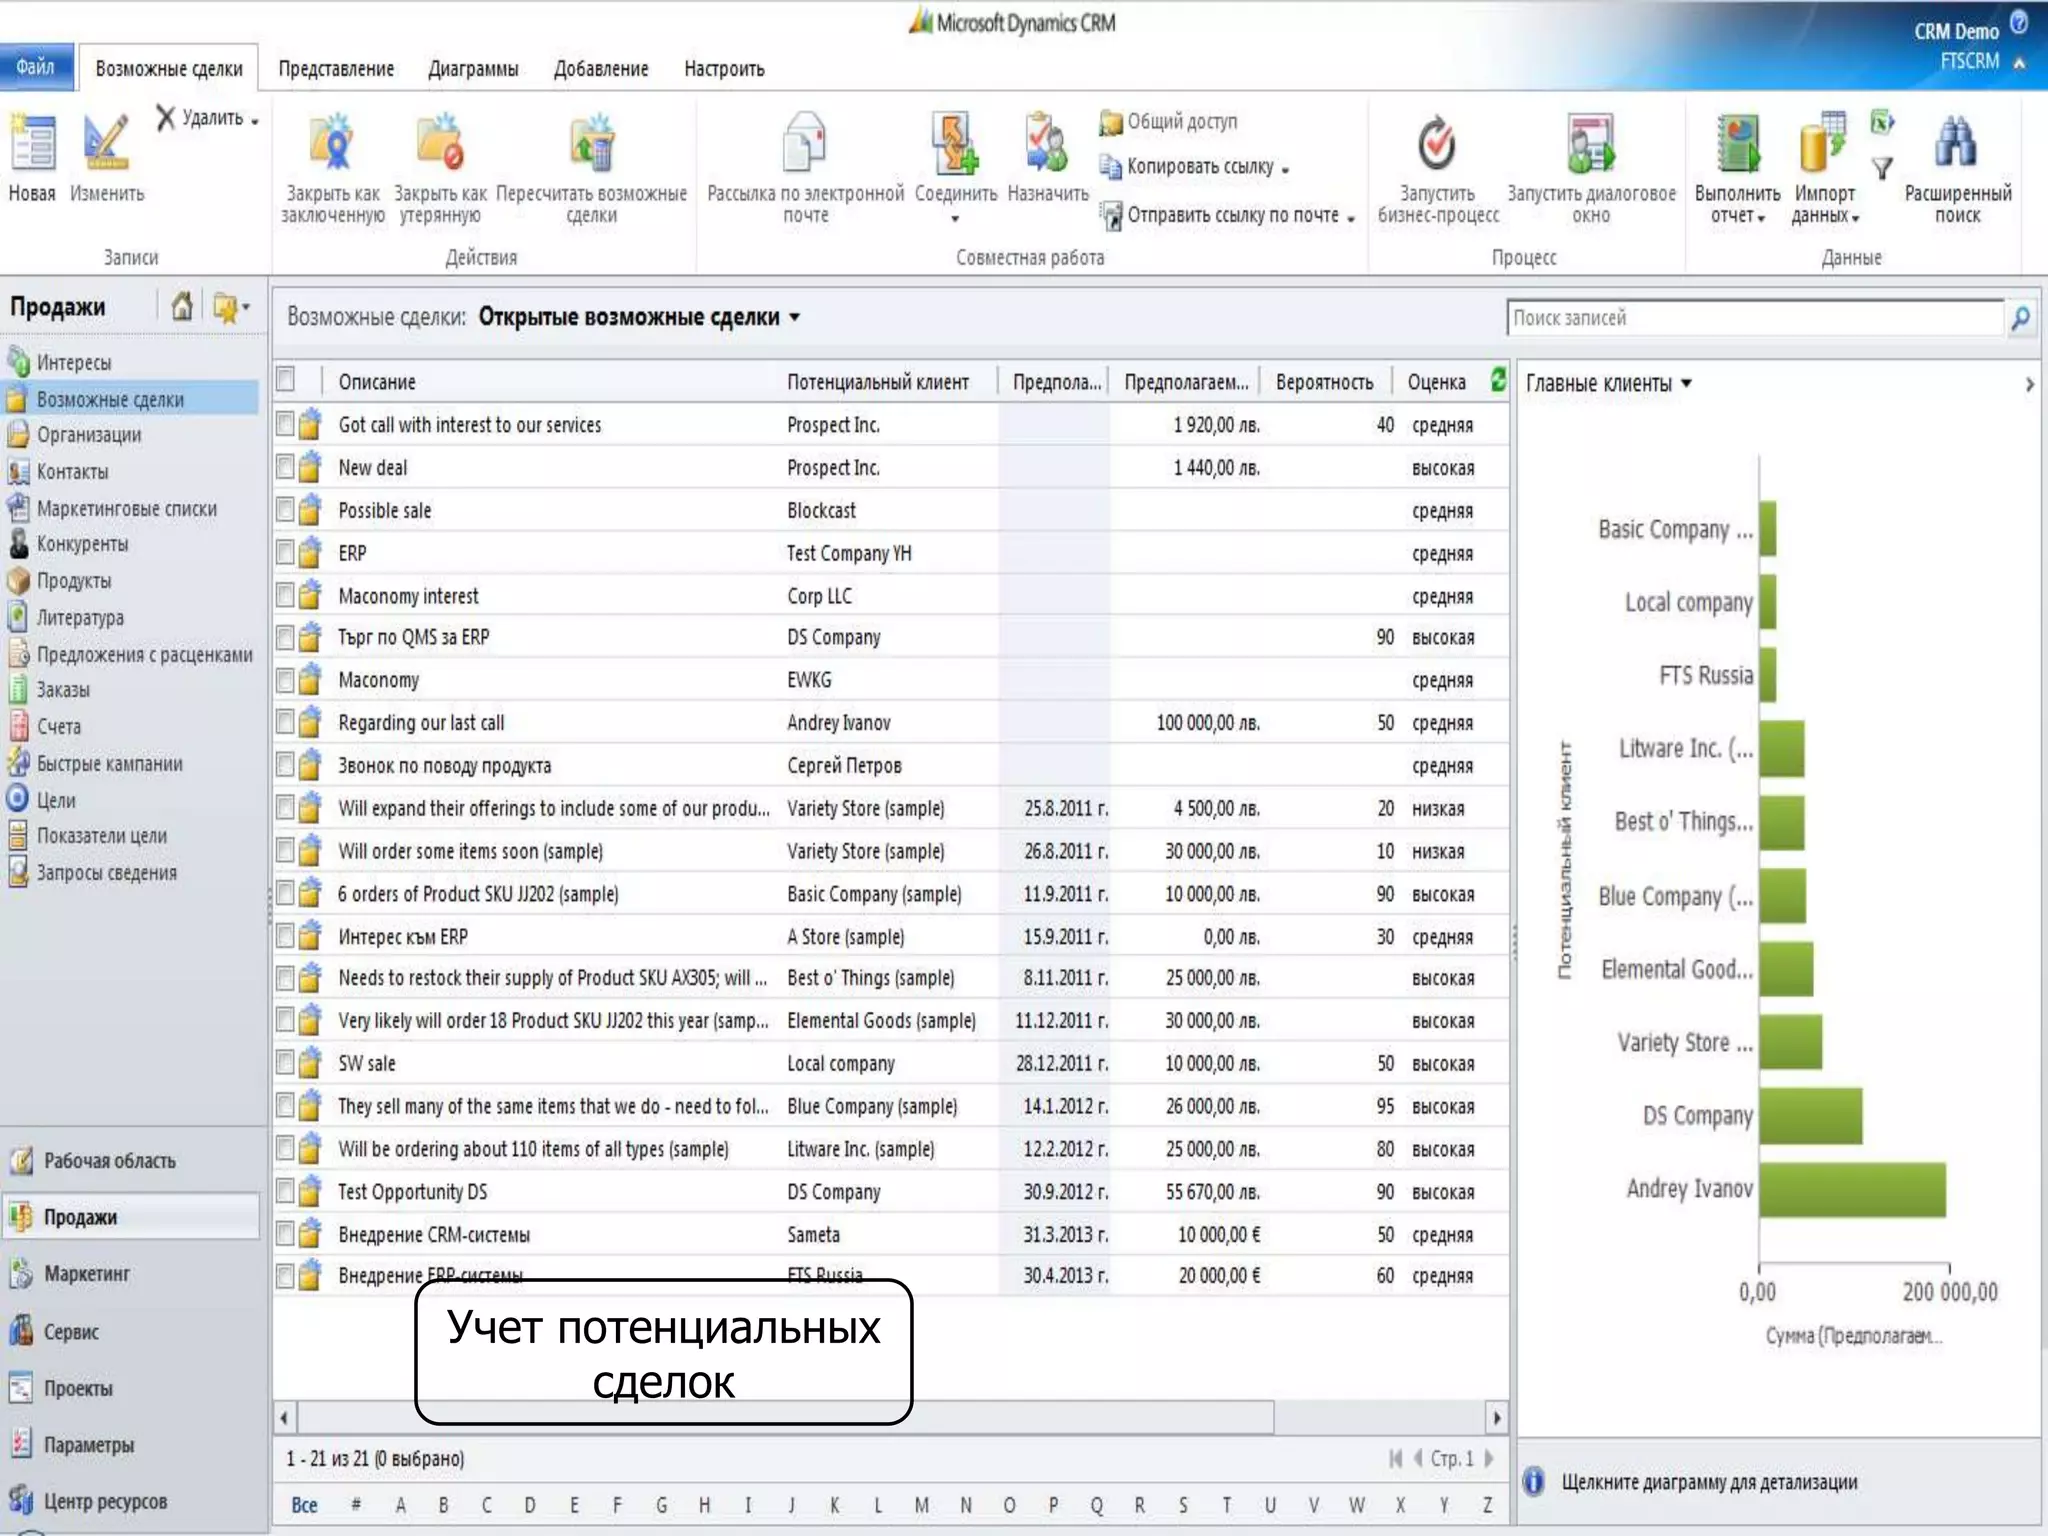Screen dimensions: 2048x1536
Task: Click the Маркетинг navigation button
Action: [x=87, y=1274]
